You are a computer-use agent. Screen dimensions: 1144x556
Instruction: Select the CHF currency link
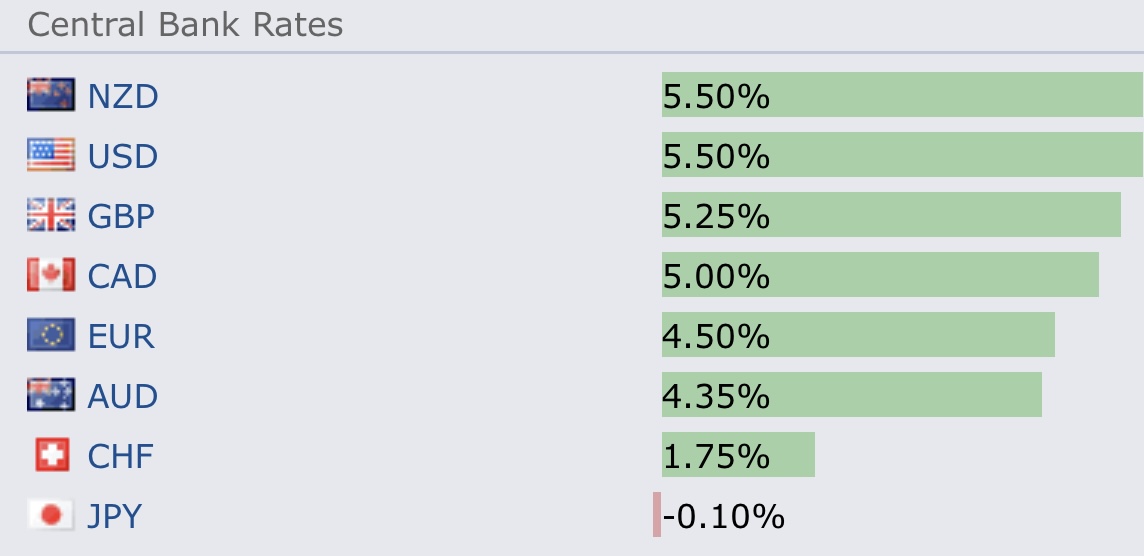121,457
